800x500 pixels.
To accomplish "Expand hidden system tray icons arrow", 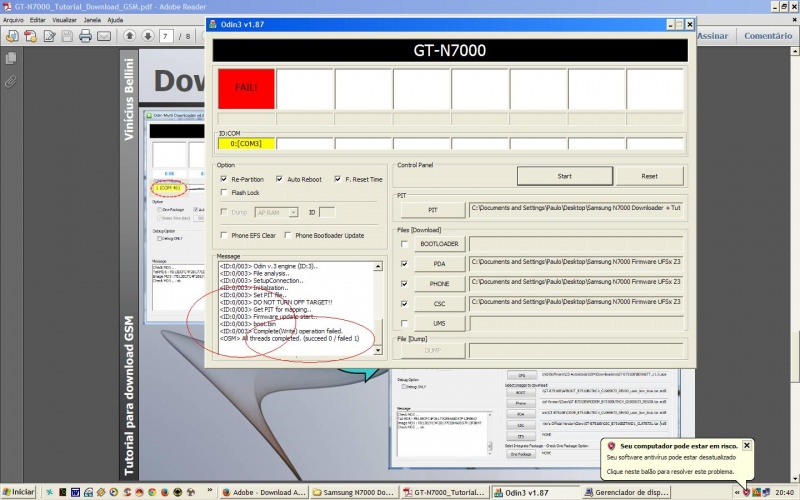I will coord(737,492).
